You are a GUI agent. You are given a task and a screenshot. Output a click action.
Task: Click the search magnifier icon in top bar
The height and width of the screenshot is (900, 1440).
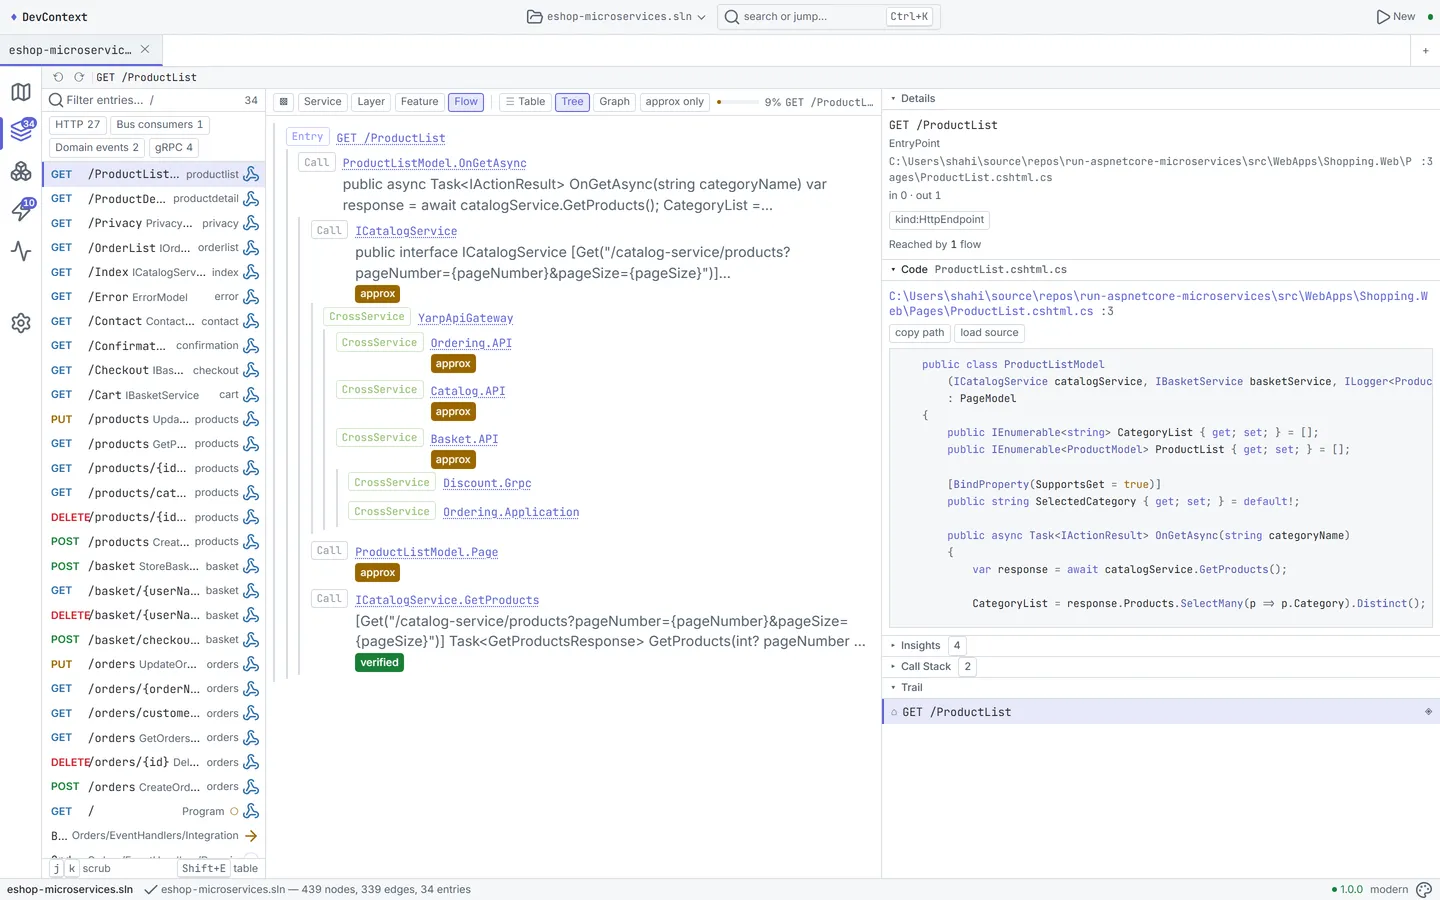point(732,17)
